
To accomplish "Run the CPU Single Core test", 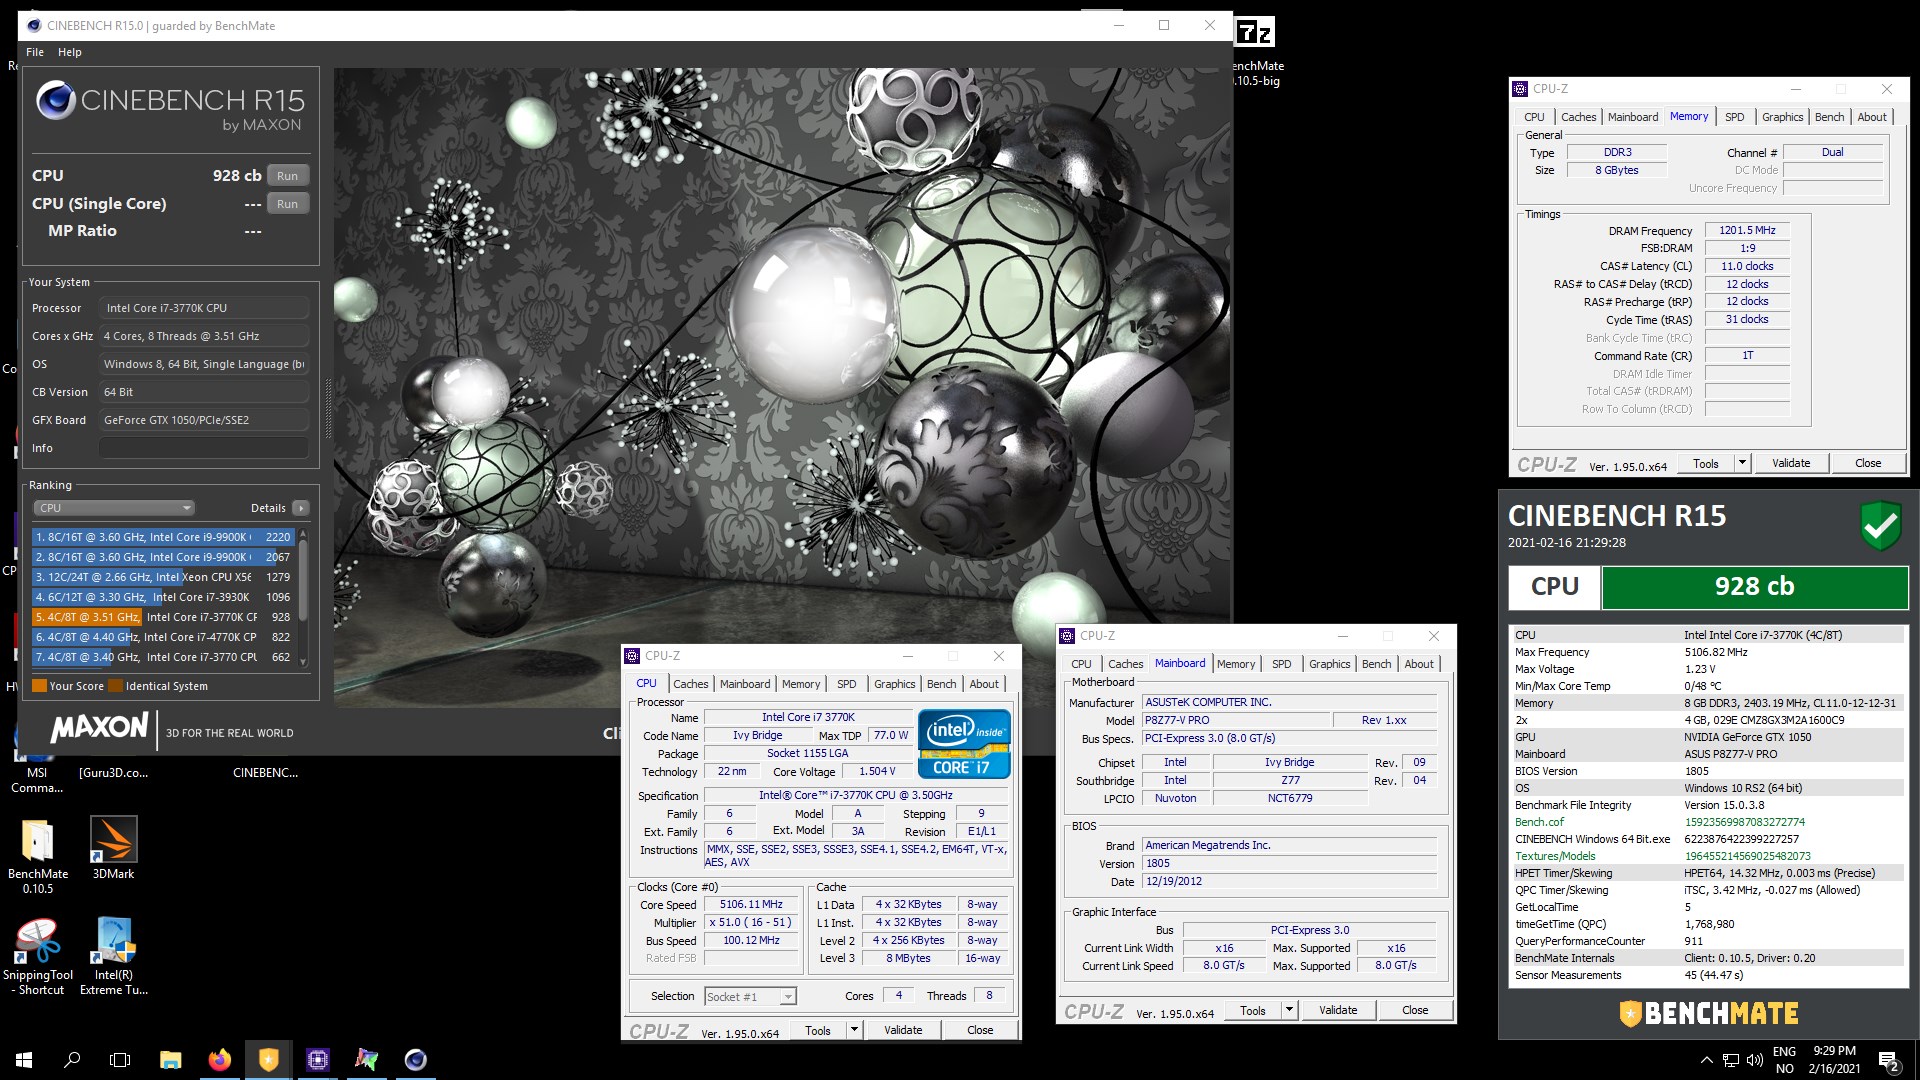I will (x=288, y=204).
